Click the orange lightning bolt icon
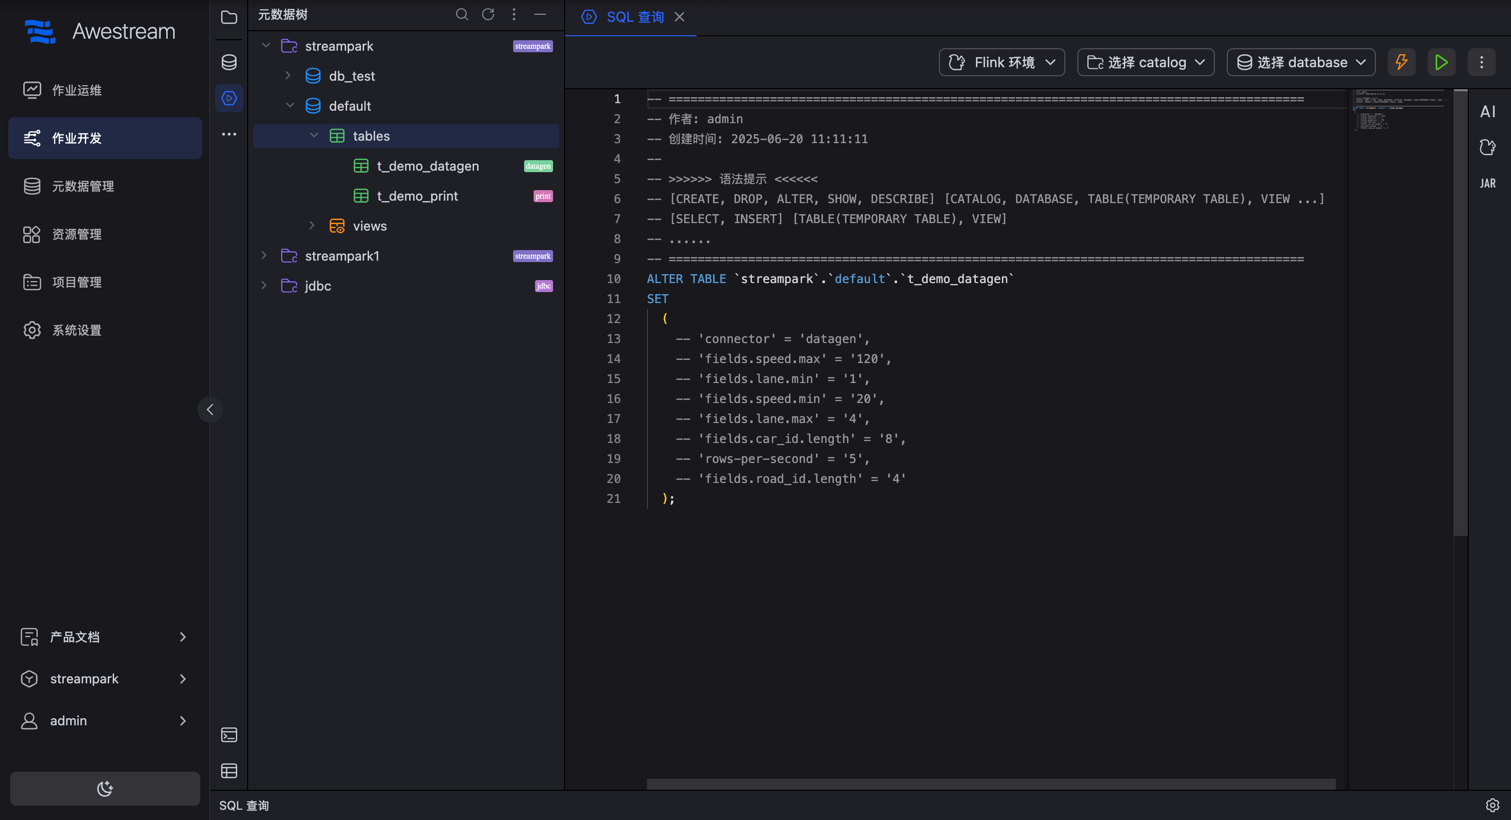The height and width of the screenshot is (820, 1511). [1401, 62]
